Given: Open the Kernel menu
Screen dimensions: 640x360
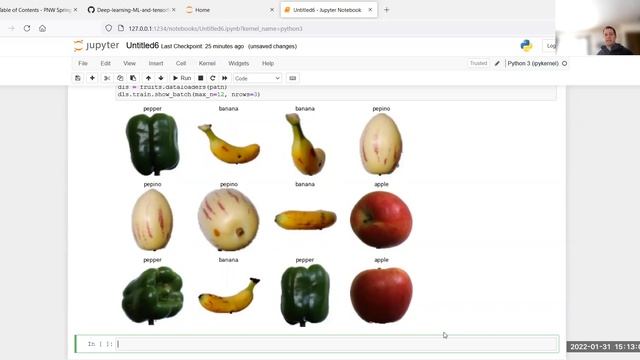Looking at the screenshot, I should [x=207, y=63].
